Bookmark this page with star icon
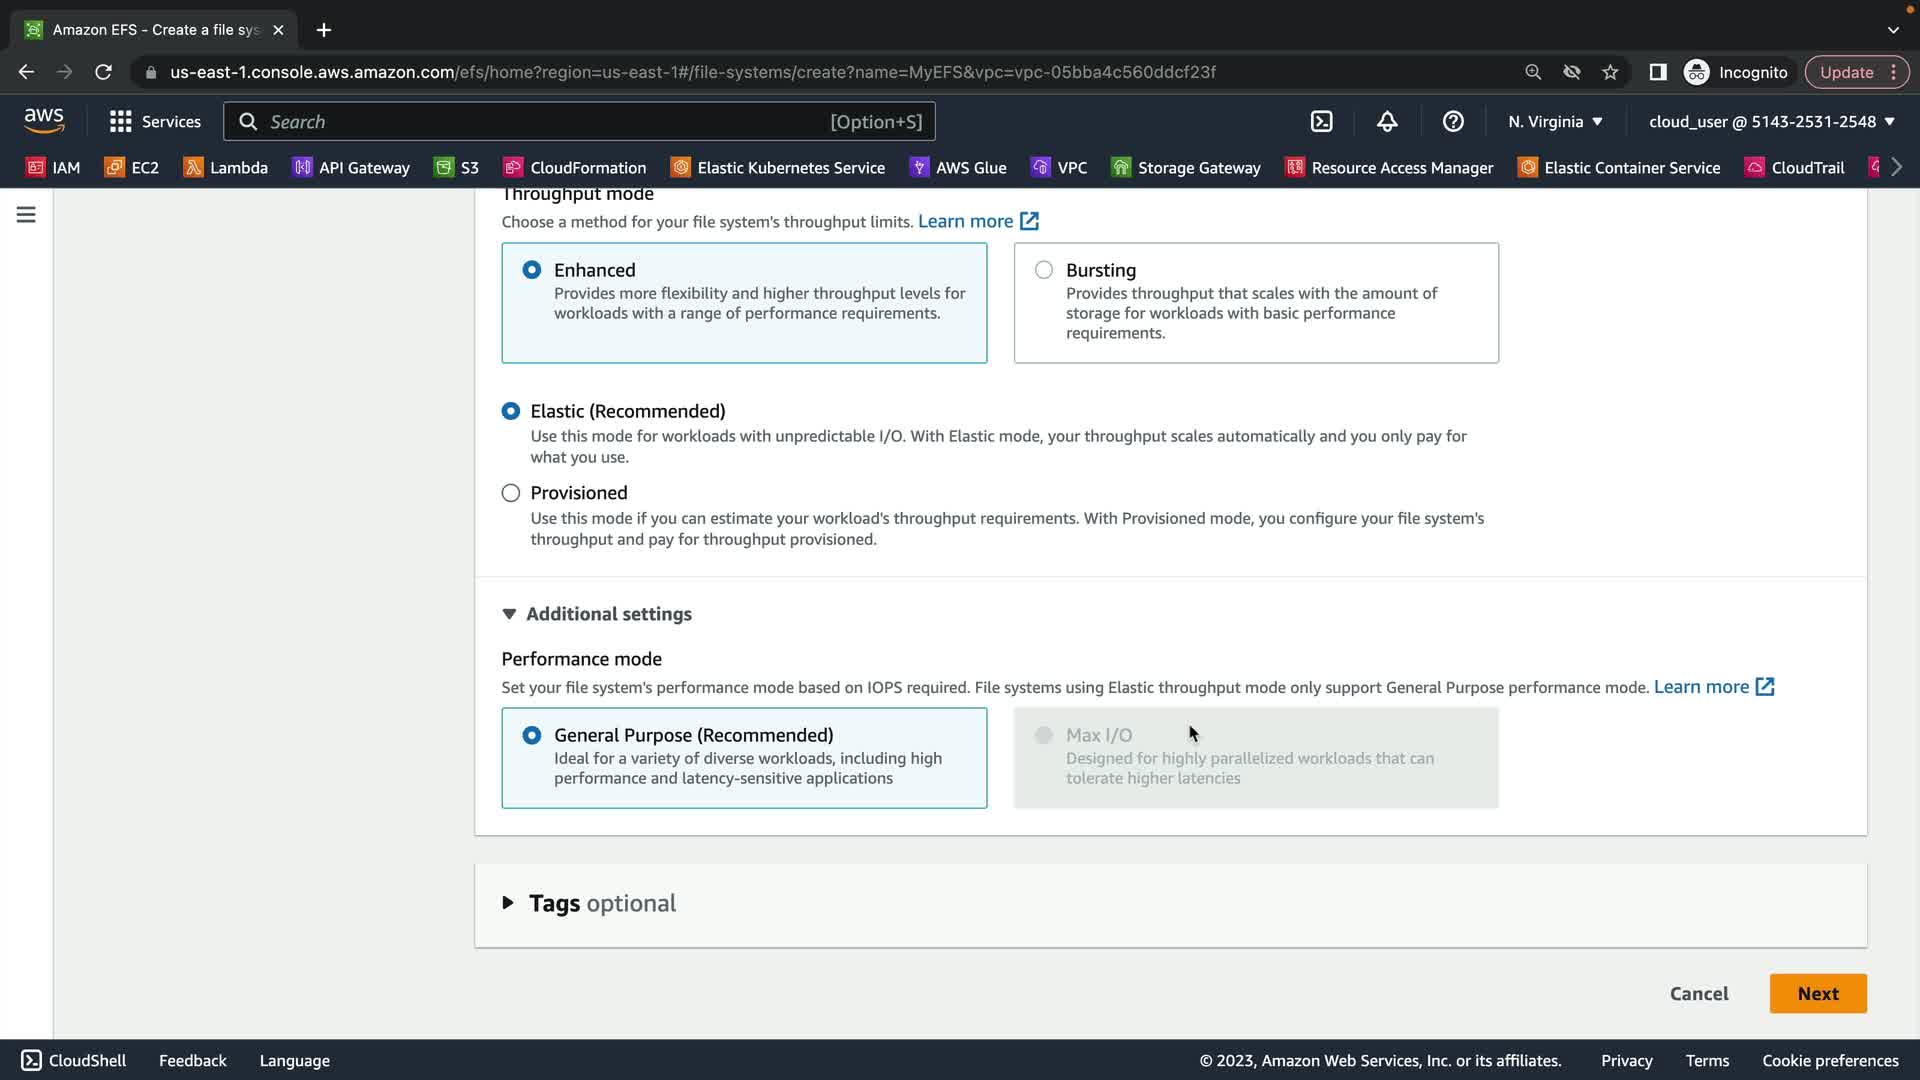Screen dimensions: 1920x1080 1610,72
